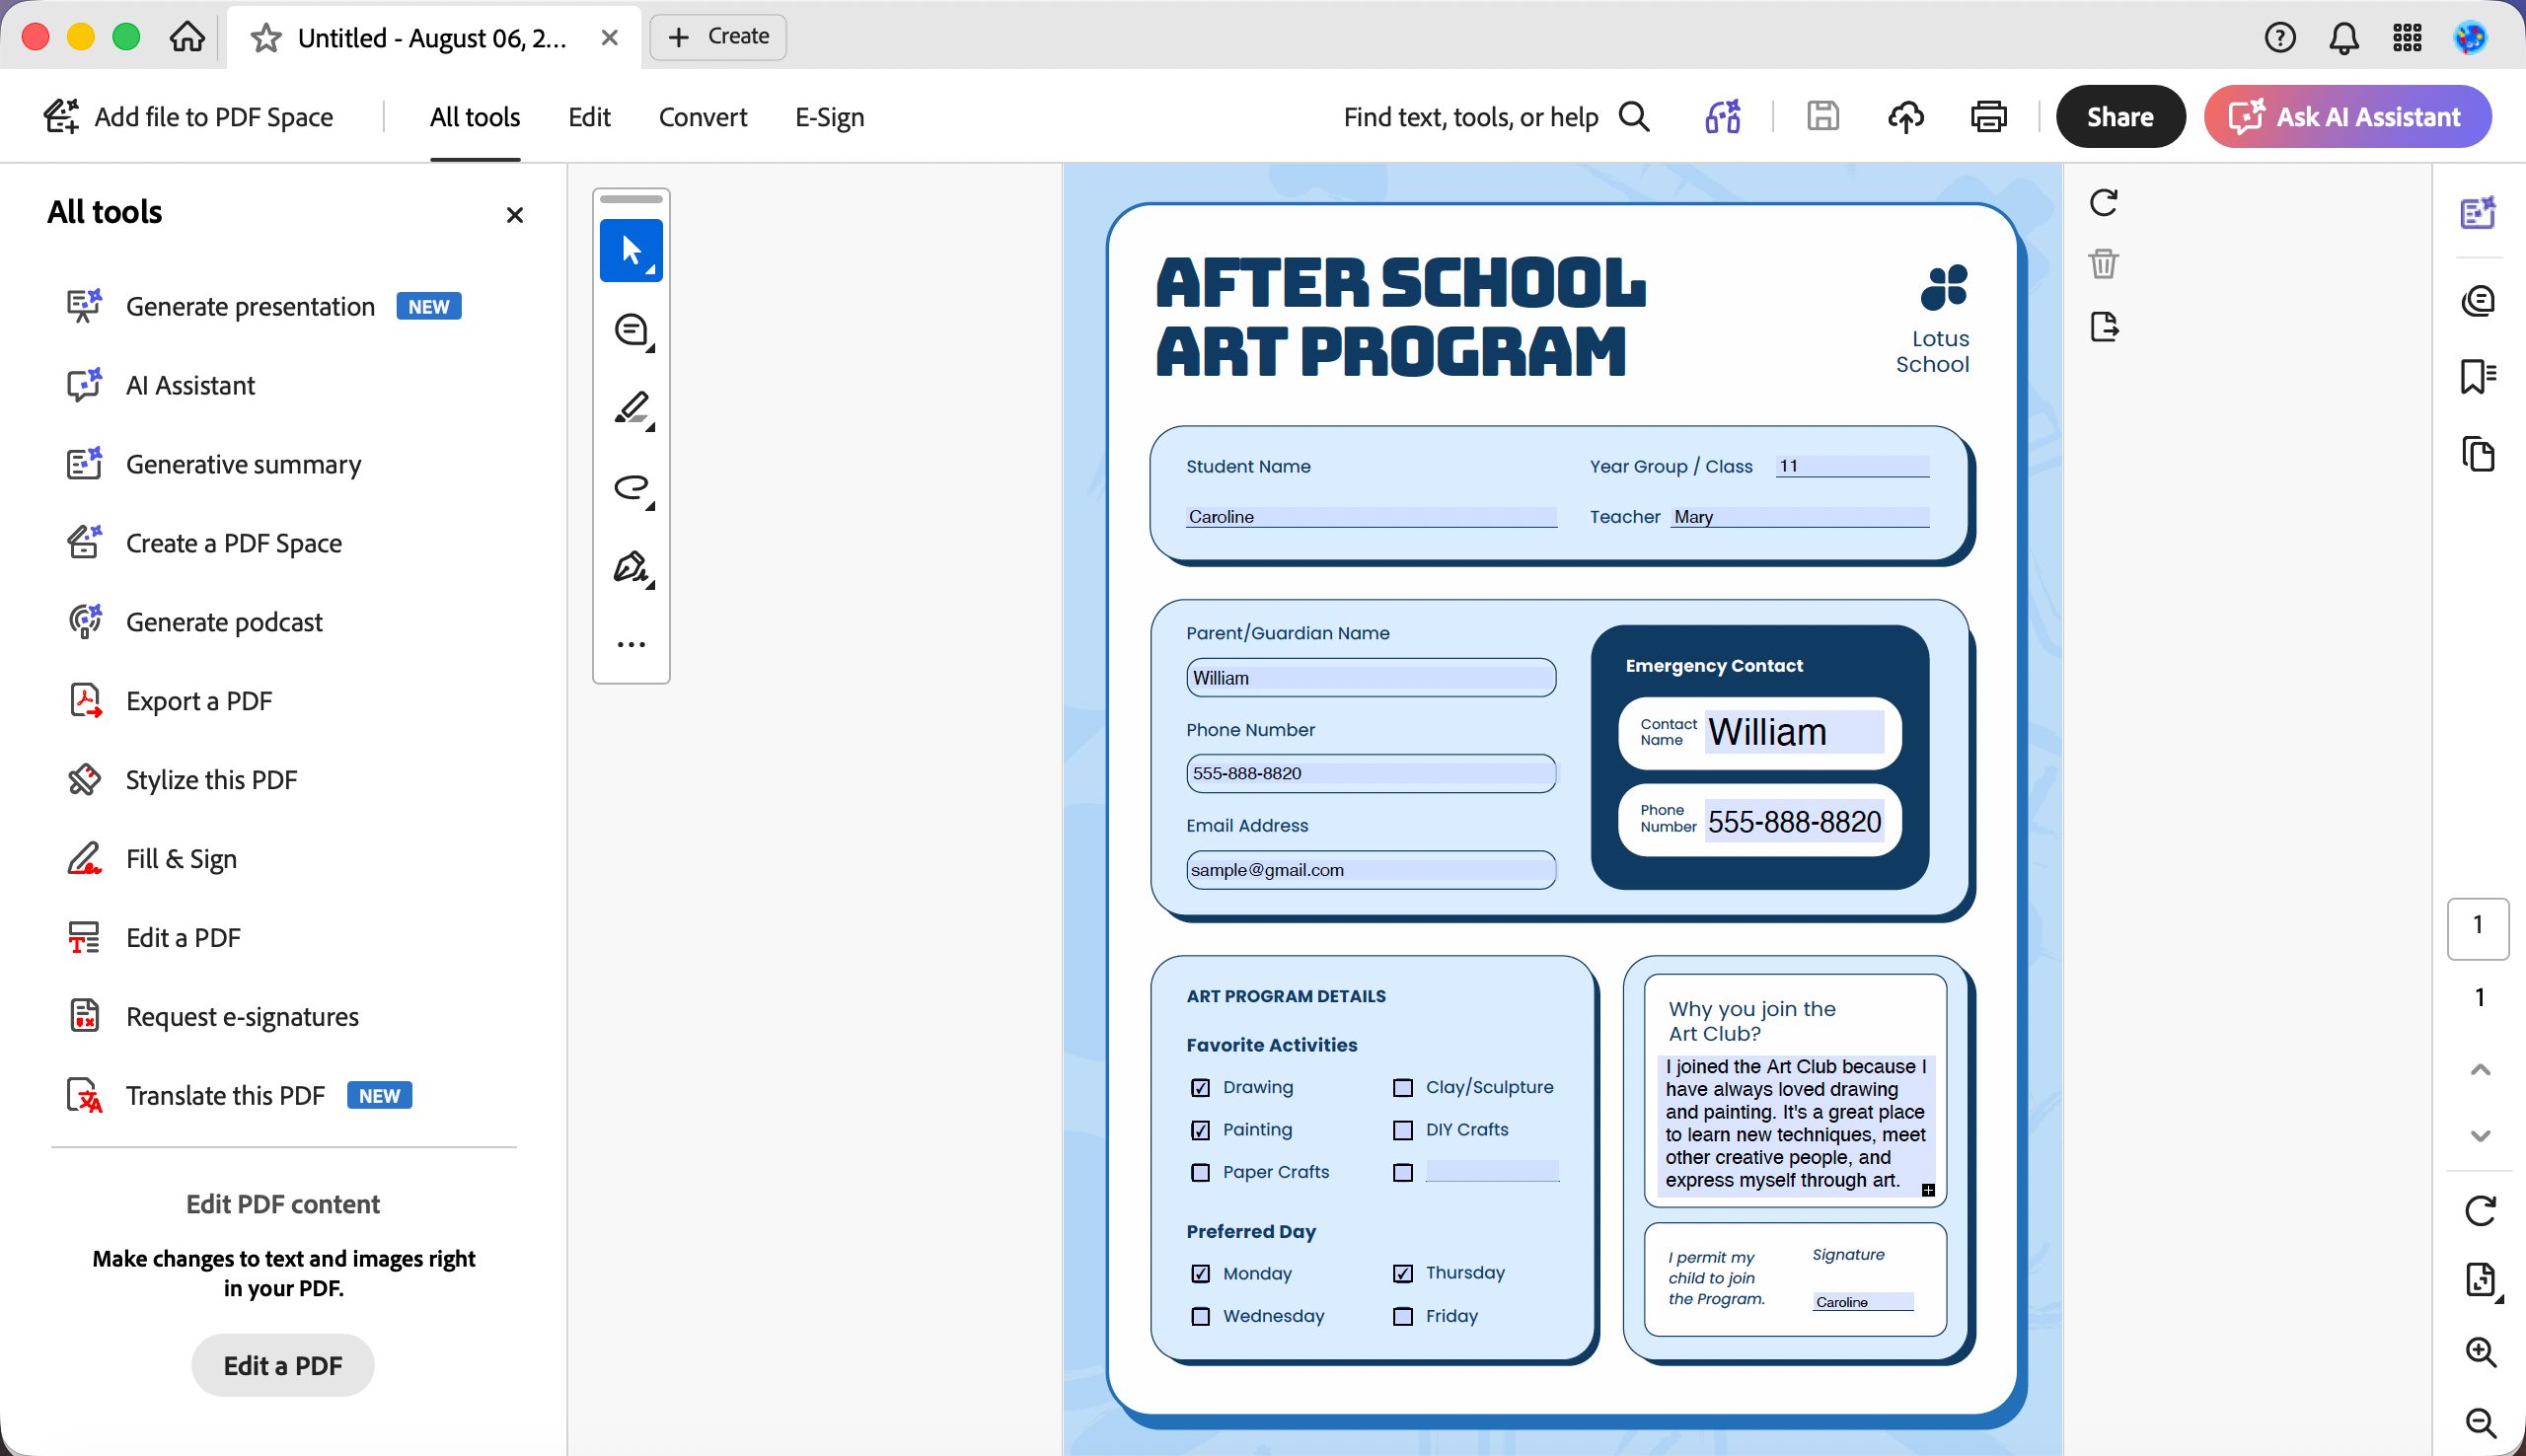Open the Help question mark icon
The height and width of the screenshot is (1456, 2526).
click(2280, 38)
